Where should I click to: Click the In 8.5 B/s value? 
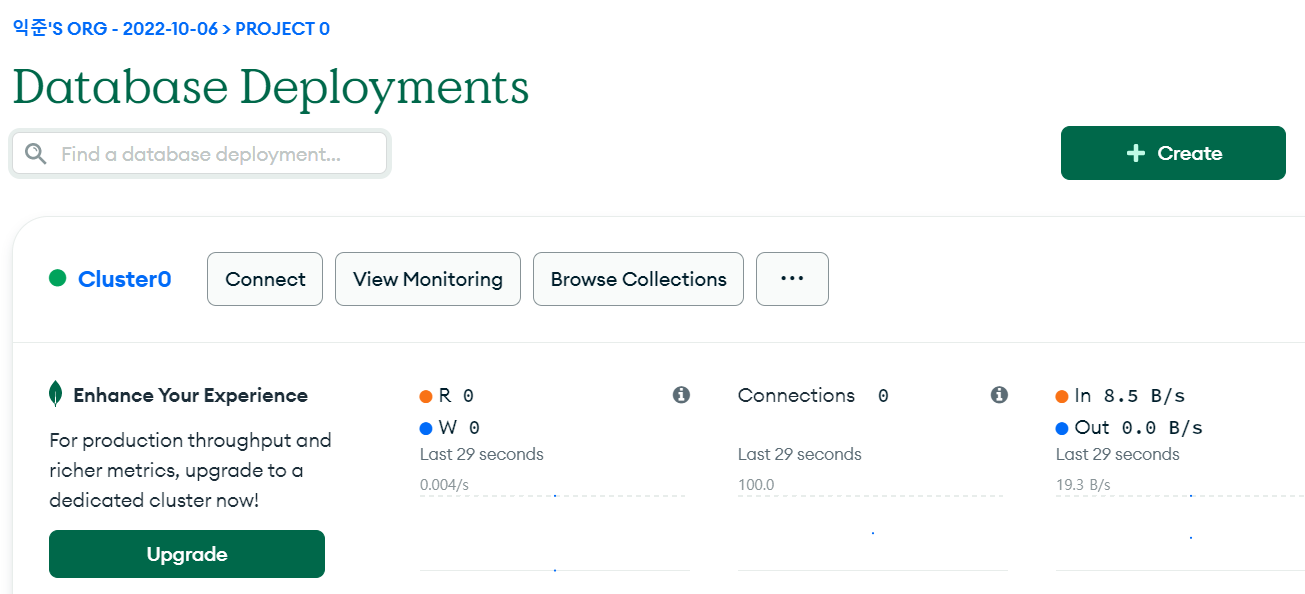click(1130, 395)
